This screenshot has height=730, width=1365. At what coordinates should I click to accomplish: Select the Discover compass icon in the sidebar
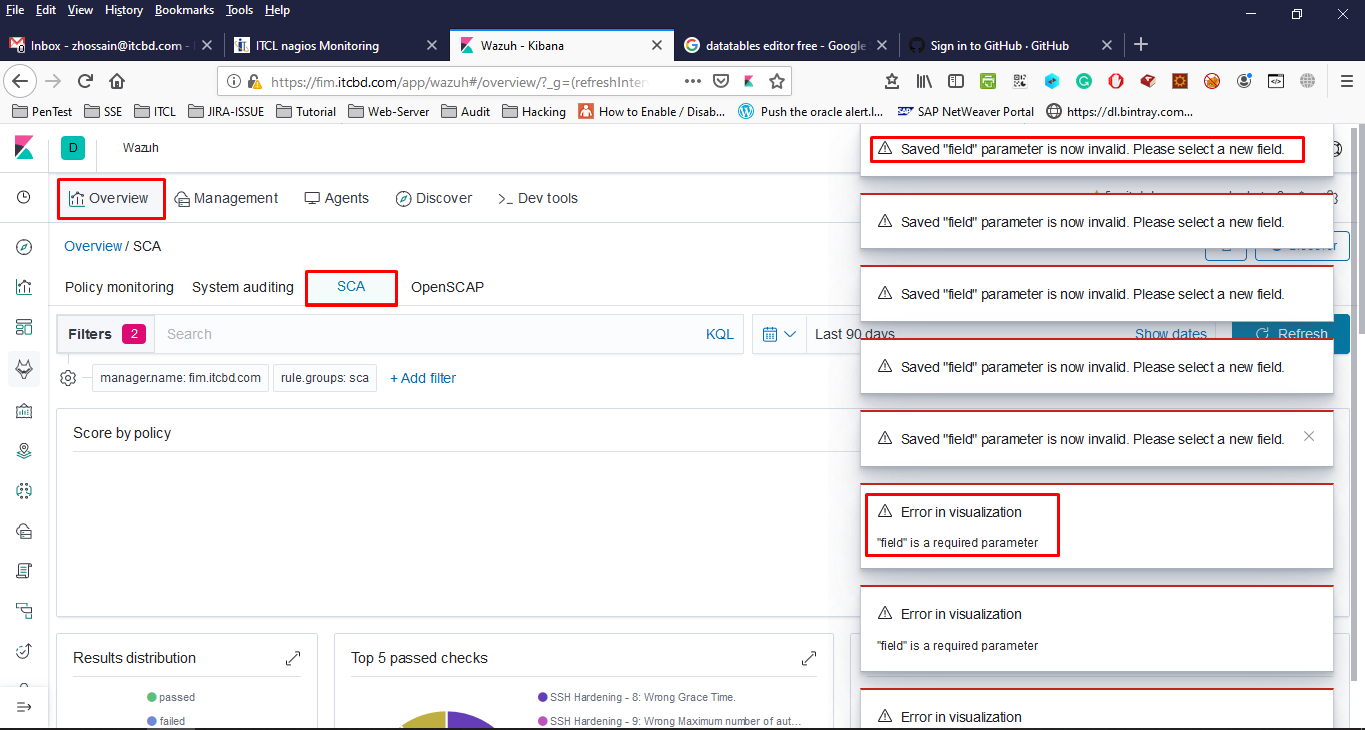coord(24,246)
